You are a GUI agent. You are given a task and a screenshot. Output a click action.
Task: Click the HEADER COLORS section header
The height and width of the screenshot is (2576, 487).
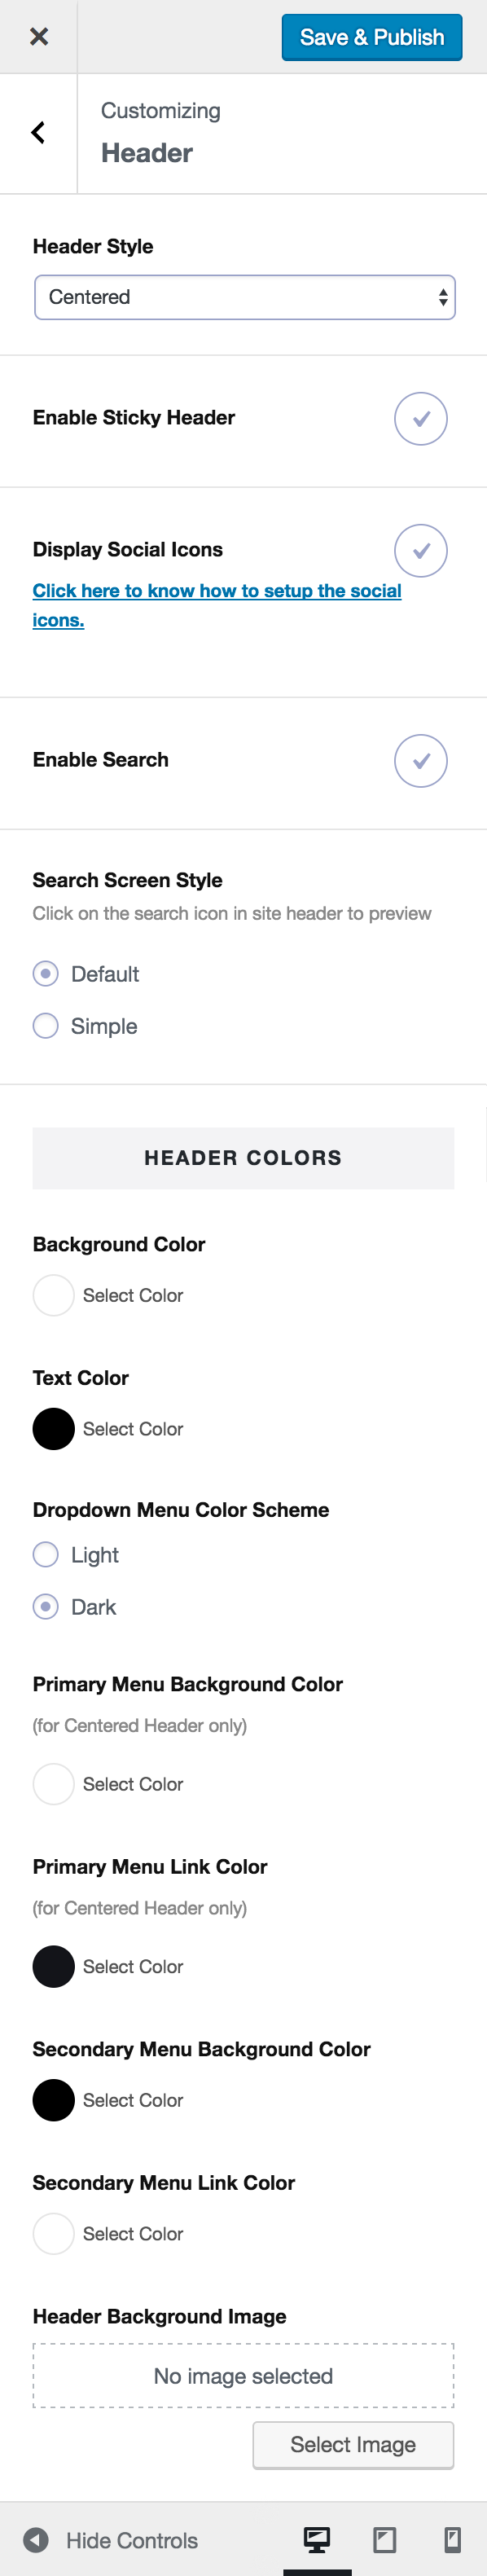pyautogui.click(x=243, y=1158)
